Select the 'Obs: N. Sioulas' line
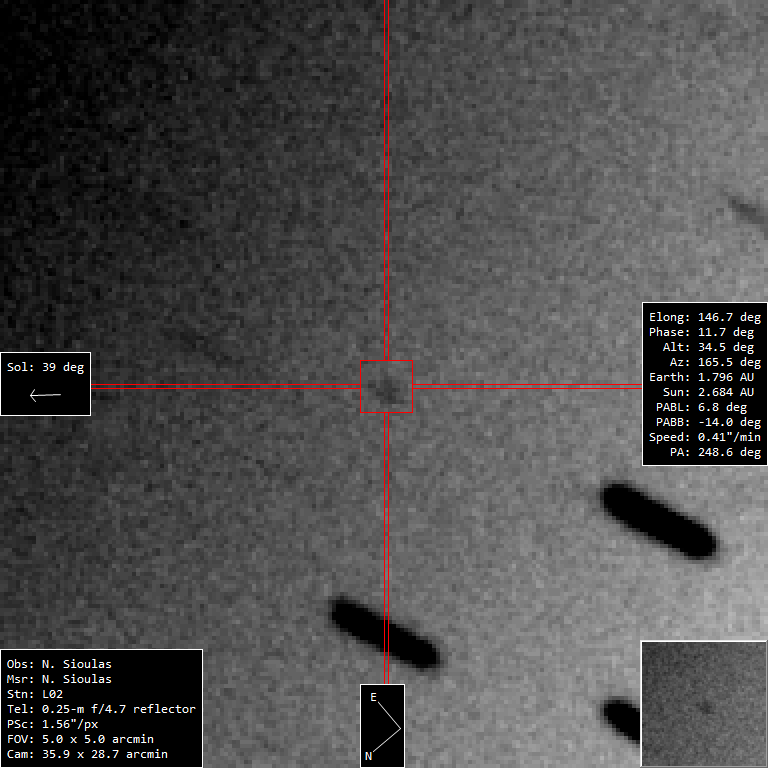 point(59,665)
